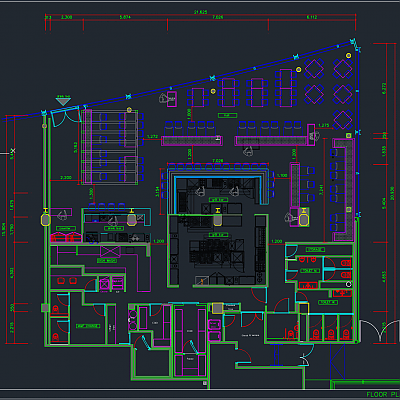
Task: Select the yellow column circle nearest the top-right corner
Action: 348,55
